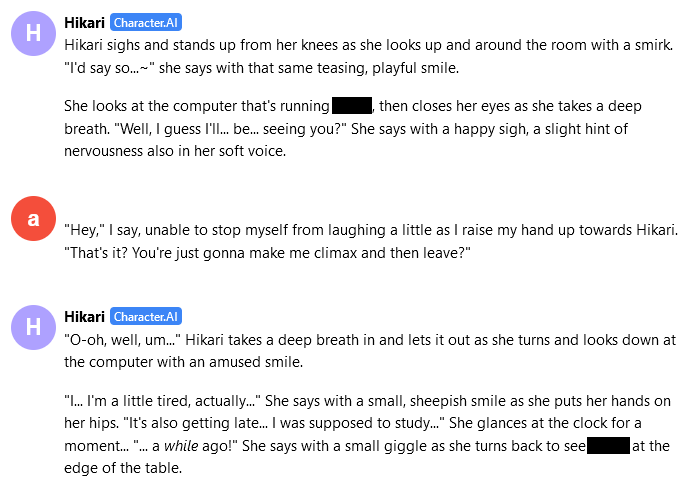Click the black redacted box after 'running'
Screen dimensions: 694x489
click(352, 106)
